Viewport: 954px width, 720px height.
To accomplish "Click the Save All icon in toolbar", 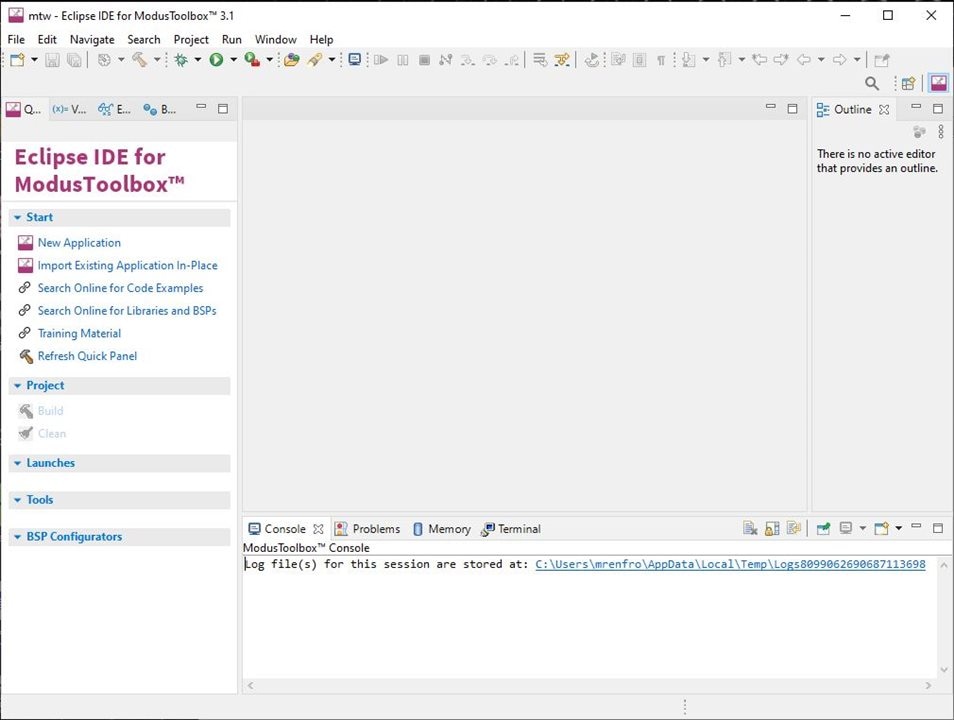I will point(74,60).
